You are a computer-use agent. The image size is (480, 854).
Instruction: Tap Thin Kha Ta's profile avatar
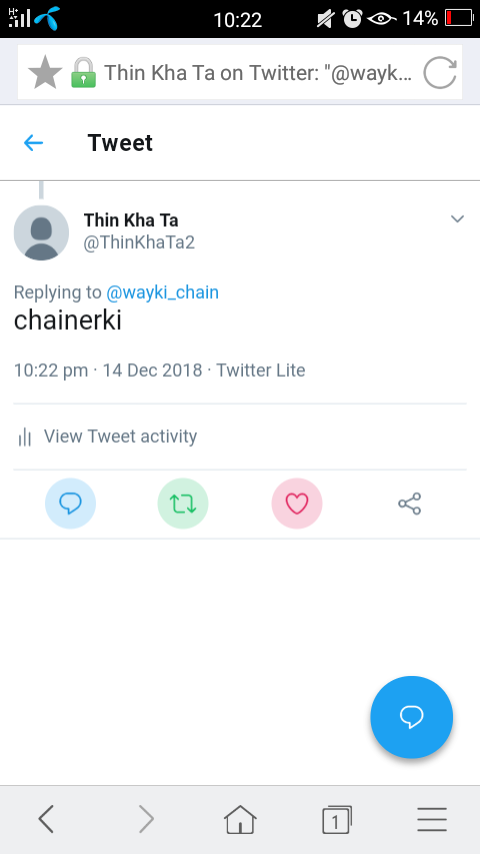(41, 233)
